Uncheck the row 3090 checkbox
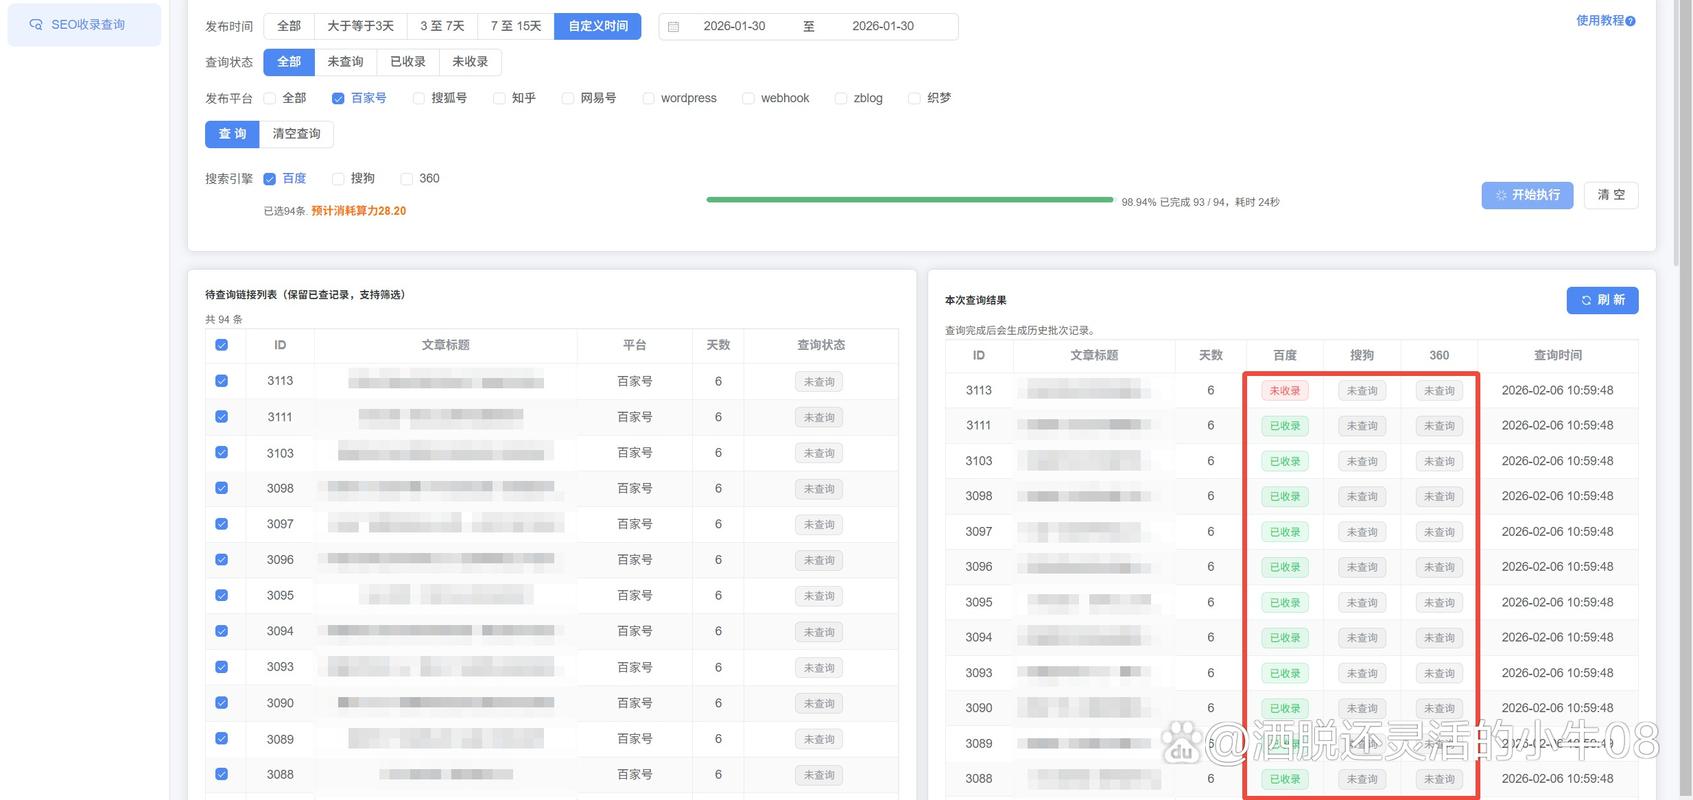Image resolution: width=1693 pixels, height=800 pixels. click(x=222, y=703)
